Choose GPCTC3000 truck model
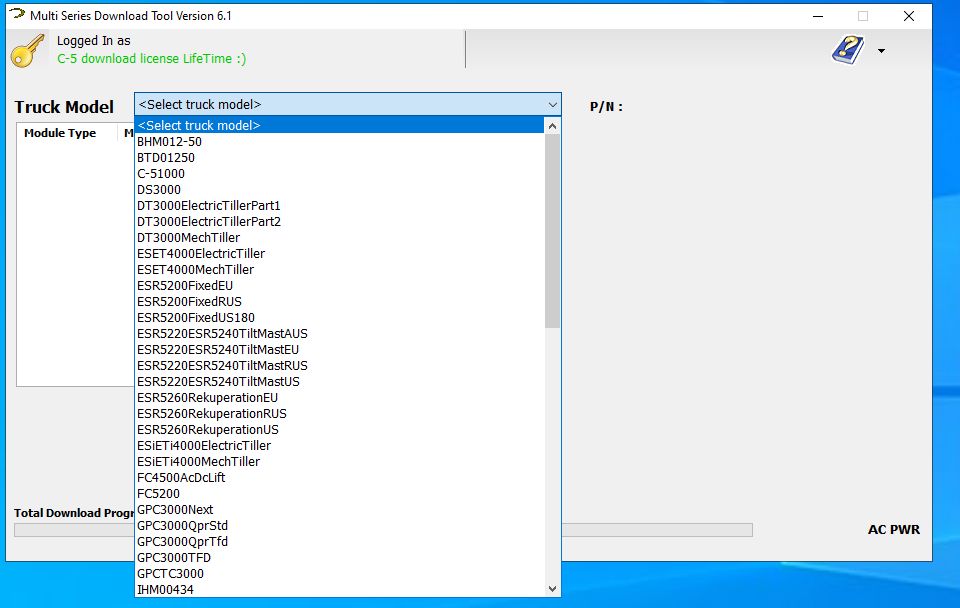The image size is (960, 608). click(339, 574)
